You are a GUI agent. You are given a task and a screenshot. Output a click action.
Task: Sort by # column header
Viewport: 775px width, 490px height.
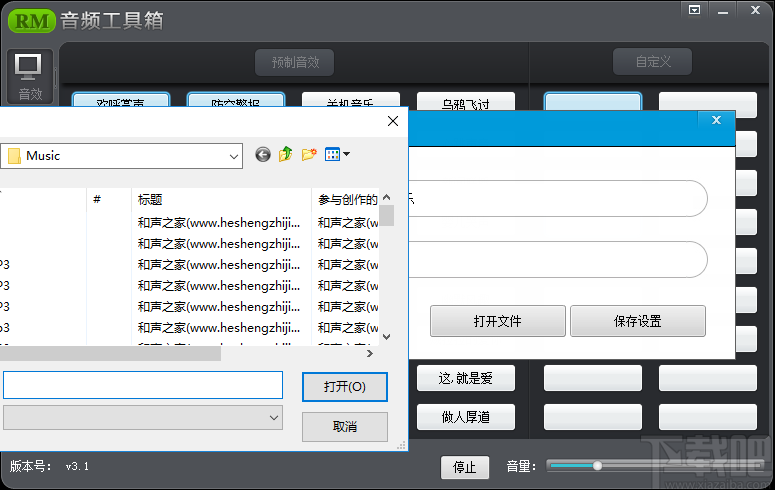click(x=109, y=200)
